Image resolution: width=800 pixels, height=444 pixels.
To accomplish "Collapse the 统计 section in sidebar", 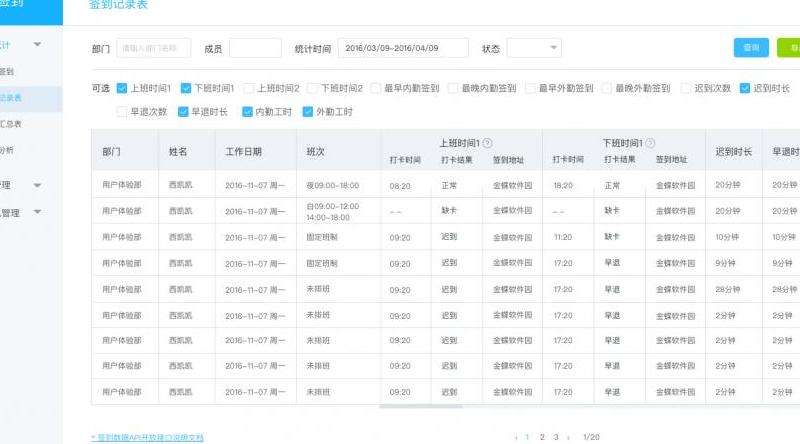I will point(37,45).
